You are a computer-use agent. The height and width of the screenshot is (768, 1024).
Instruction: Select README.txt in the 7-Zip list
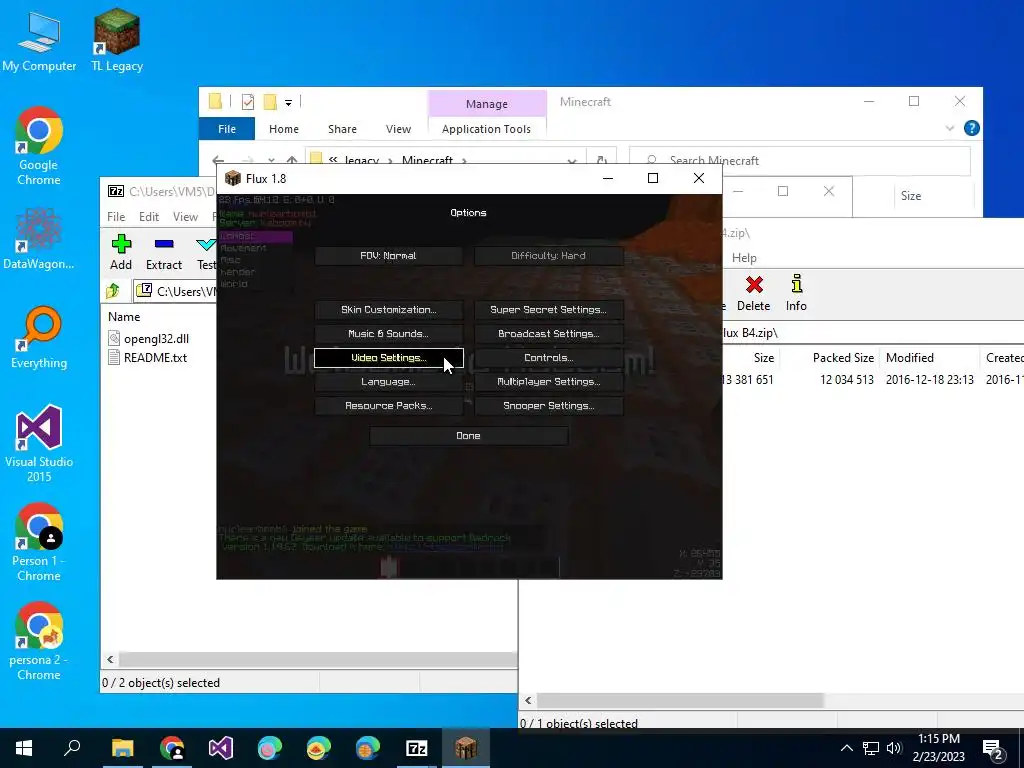point(148,358)
